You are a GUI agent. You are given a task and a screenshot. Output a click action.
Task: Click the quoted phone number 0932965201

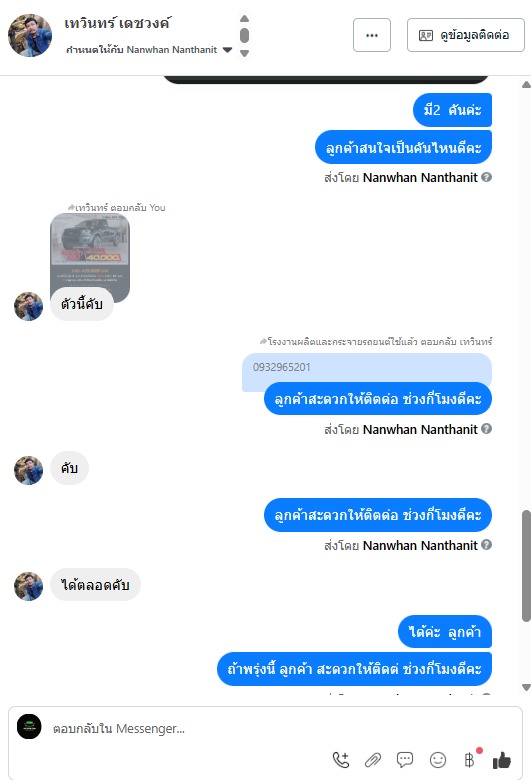tap(282, 367)
